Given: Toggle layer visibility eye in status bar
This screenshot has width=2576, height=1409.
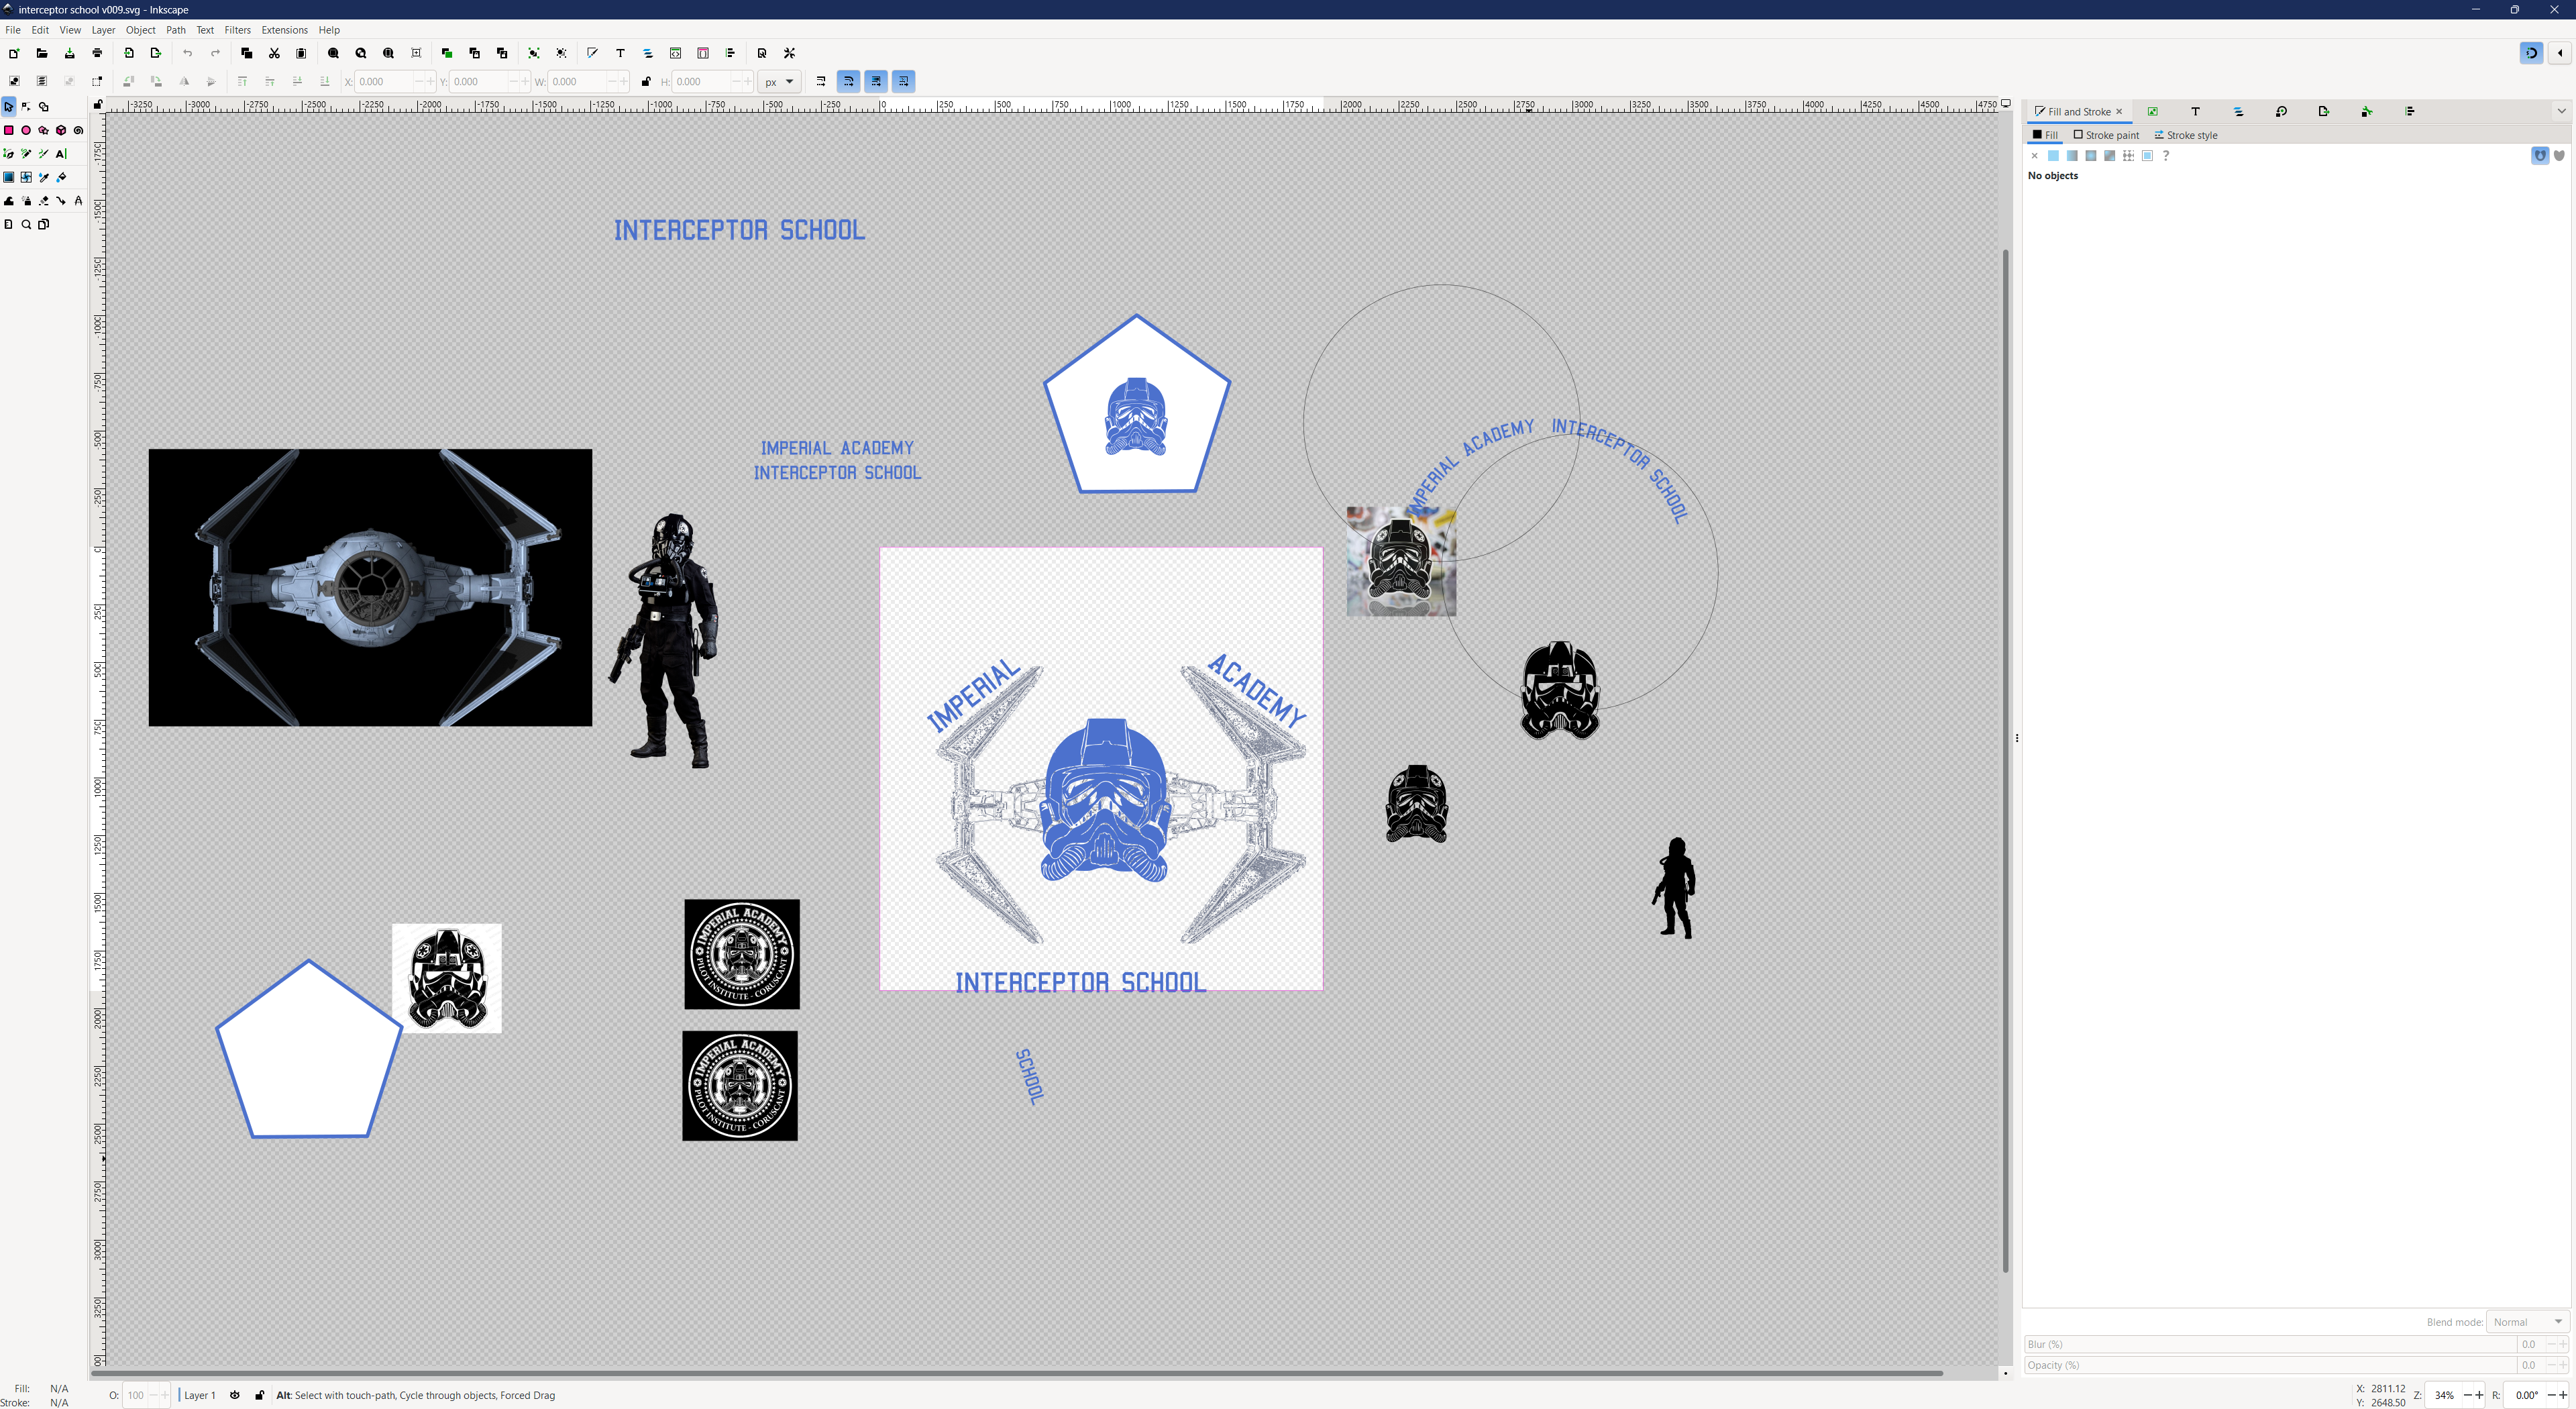Looking at the screenshot, I should 235,1395.
